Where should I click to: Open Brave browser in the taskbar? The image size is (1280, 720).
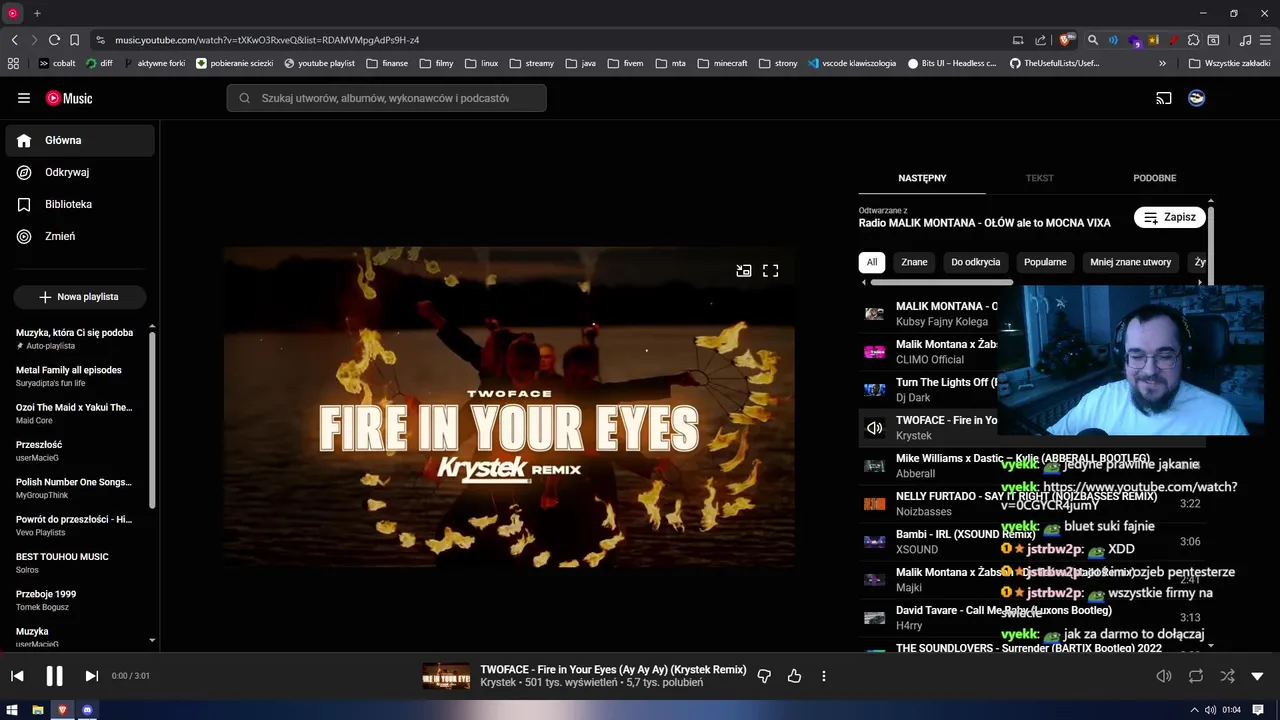tap(62, 710)
